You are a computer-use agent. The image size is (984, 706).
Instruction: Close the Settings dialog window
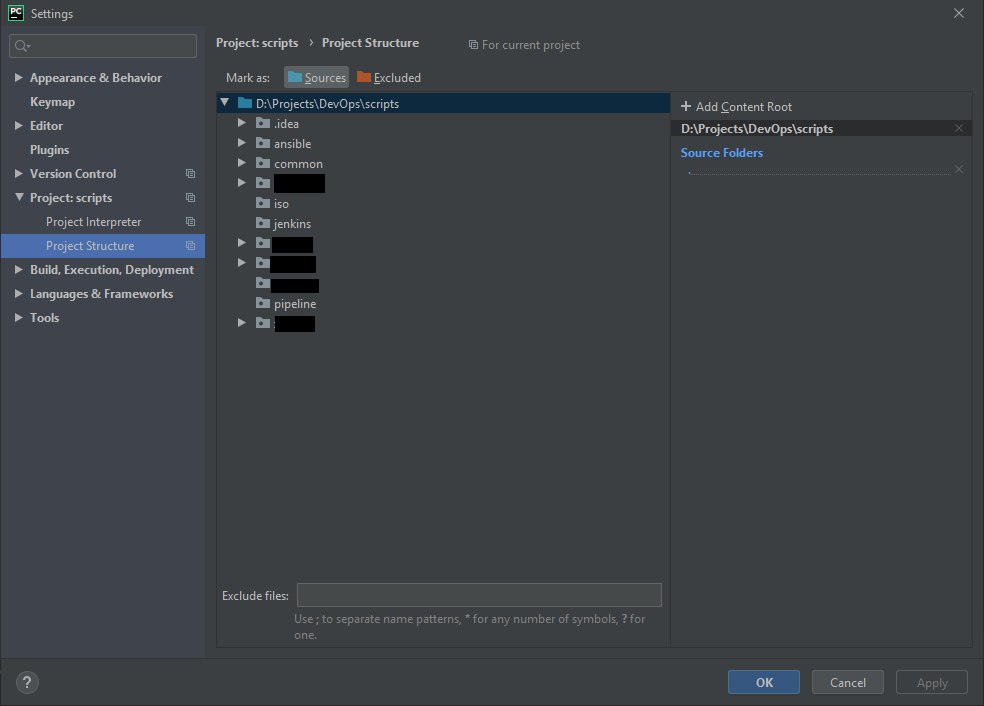pyautogui.click(x=959, y=13)
